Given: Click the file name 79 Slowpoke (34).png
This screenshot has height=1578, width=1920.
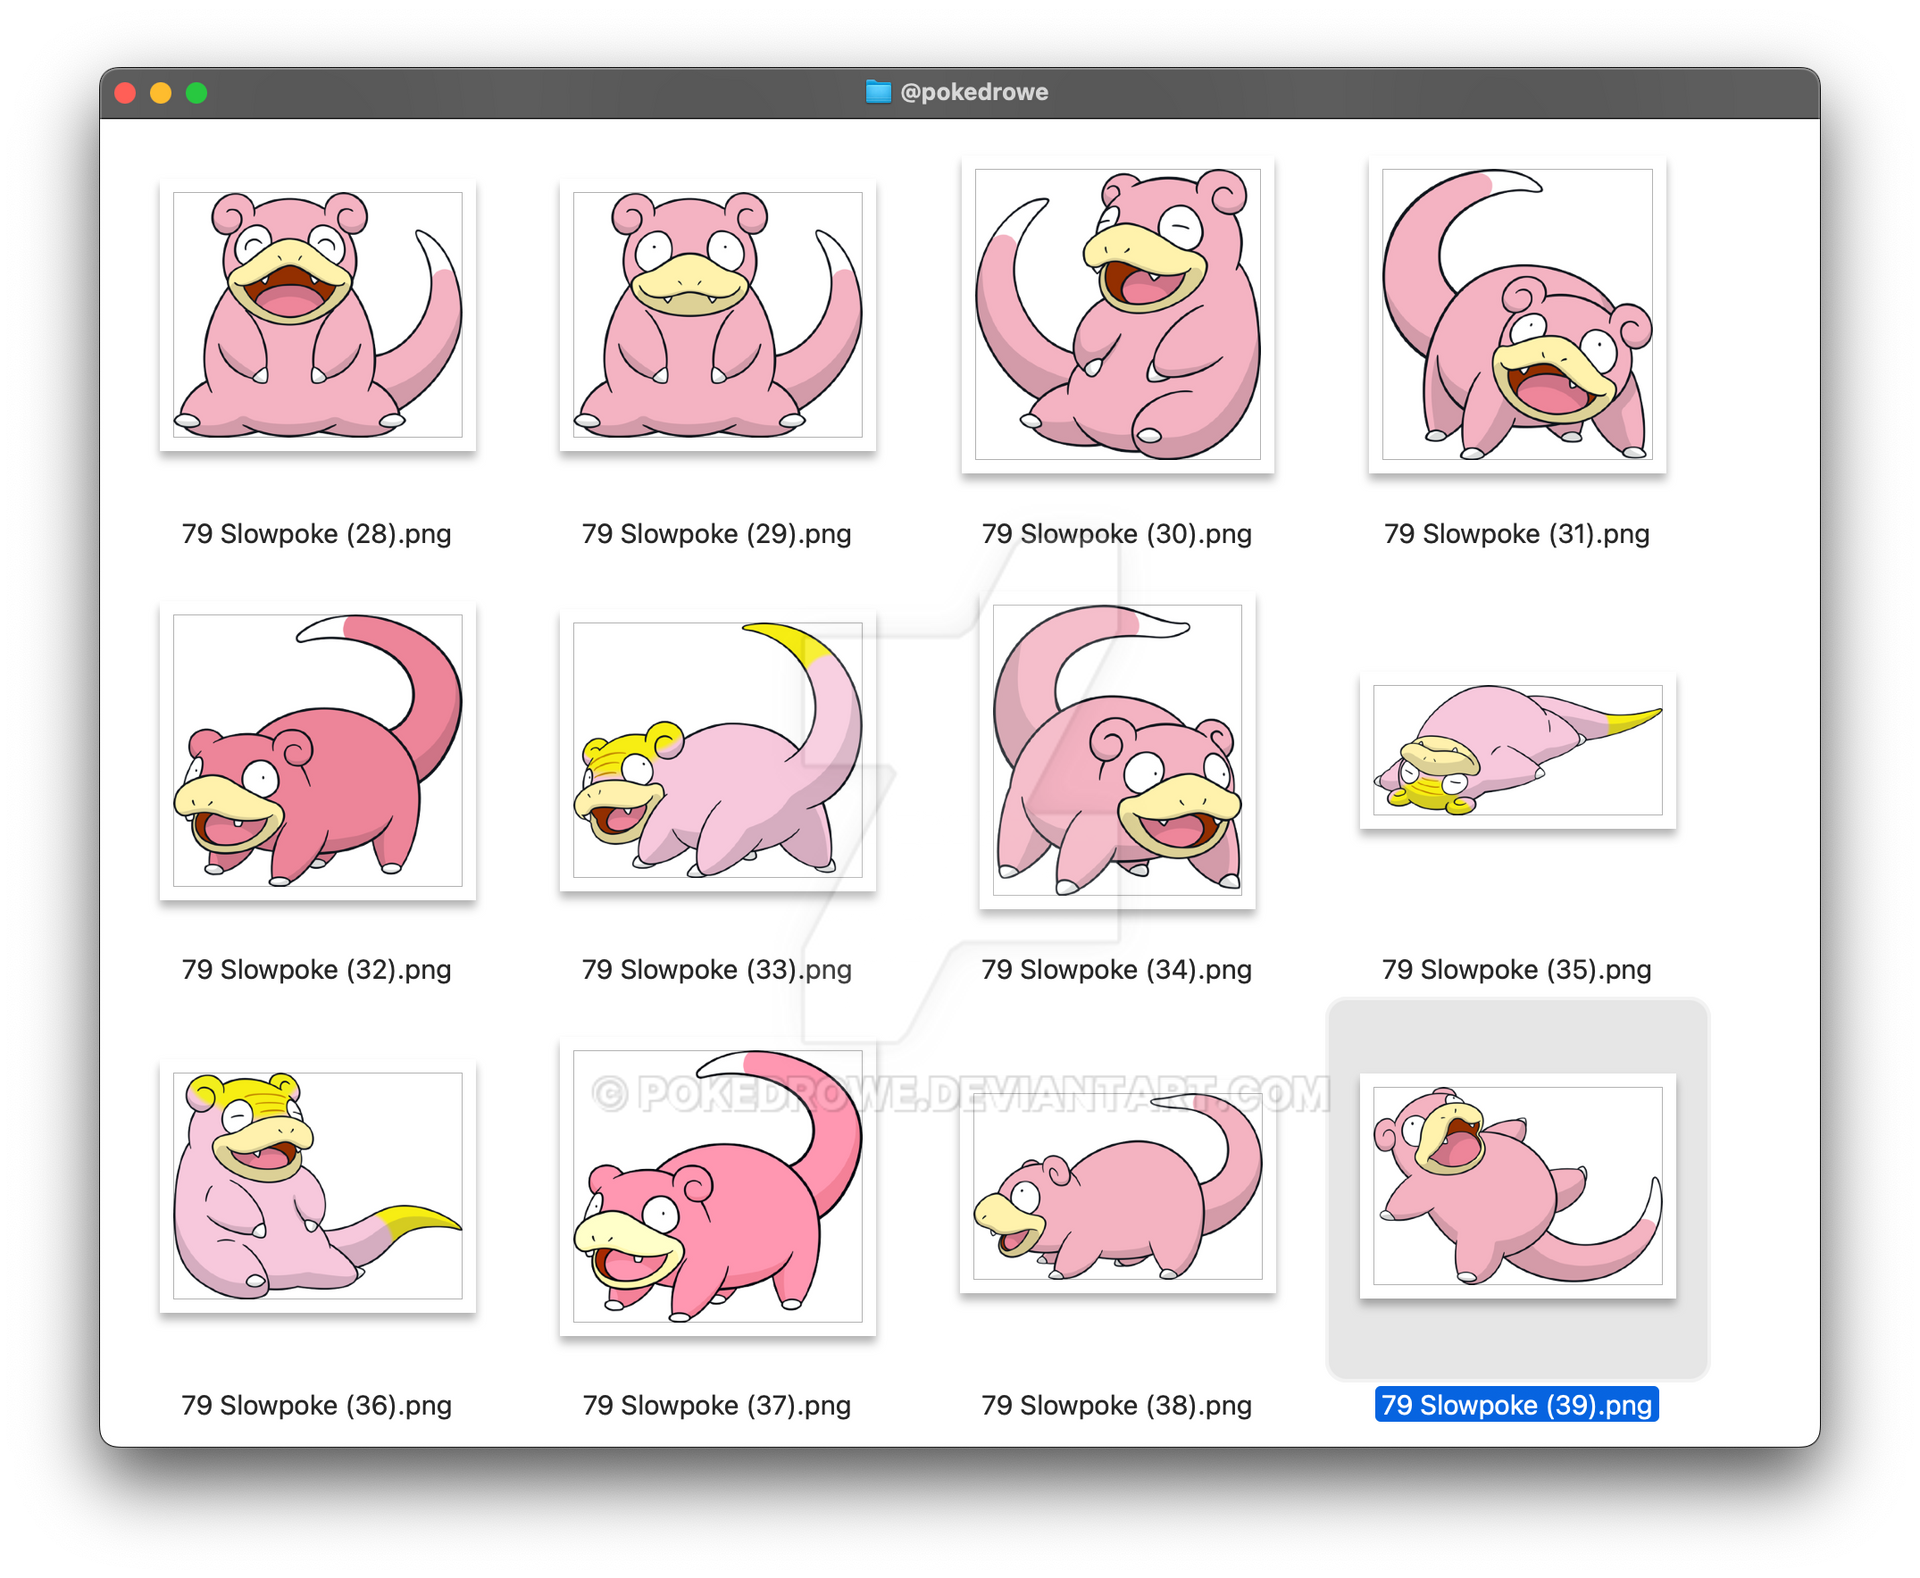Looking at the screenshot, I should point(1117,970).
